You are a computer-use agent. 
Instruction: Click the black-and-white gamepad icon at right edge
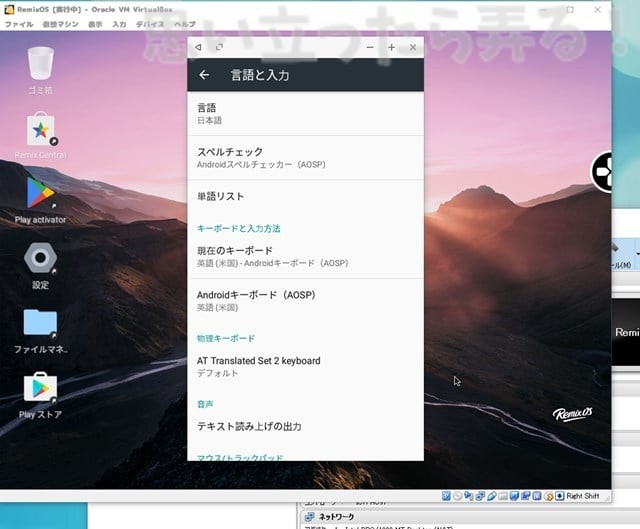[x=602, y=172]
